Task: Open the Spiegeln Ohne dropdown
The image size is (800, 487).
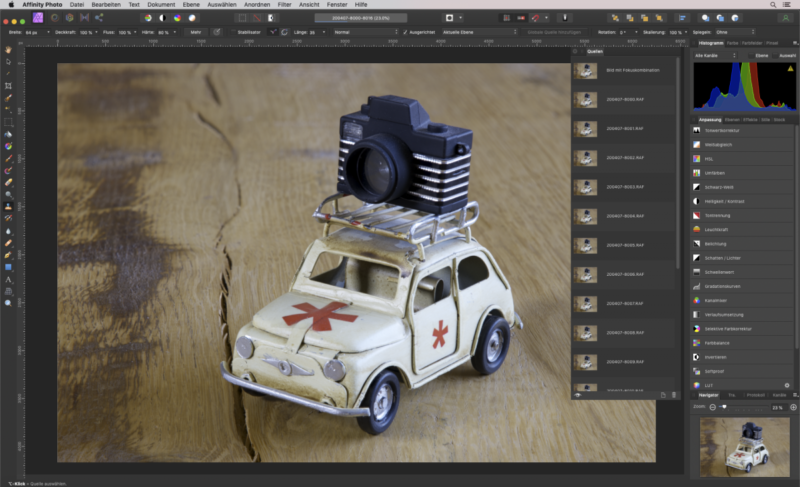Action: tap(735, 32)
